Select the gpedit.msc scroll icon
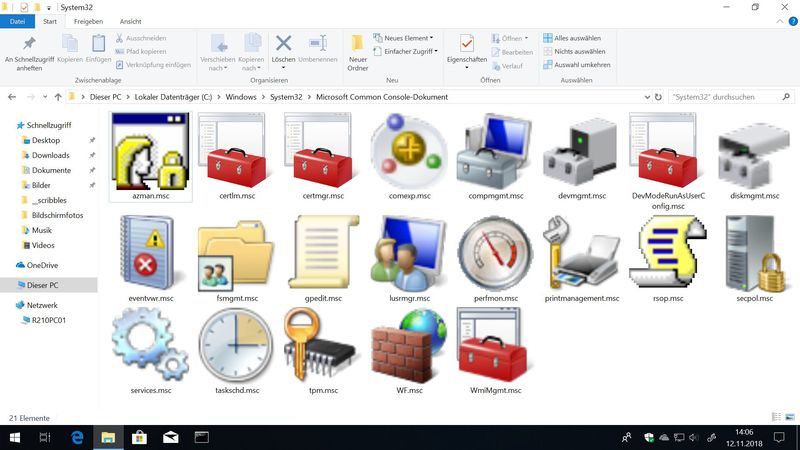 [x=322, y=254]
